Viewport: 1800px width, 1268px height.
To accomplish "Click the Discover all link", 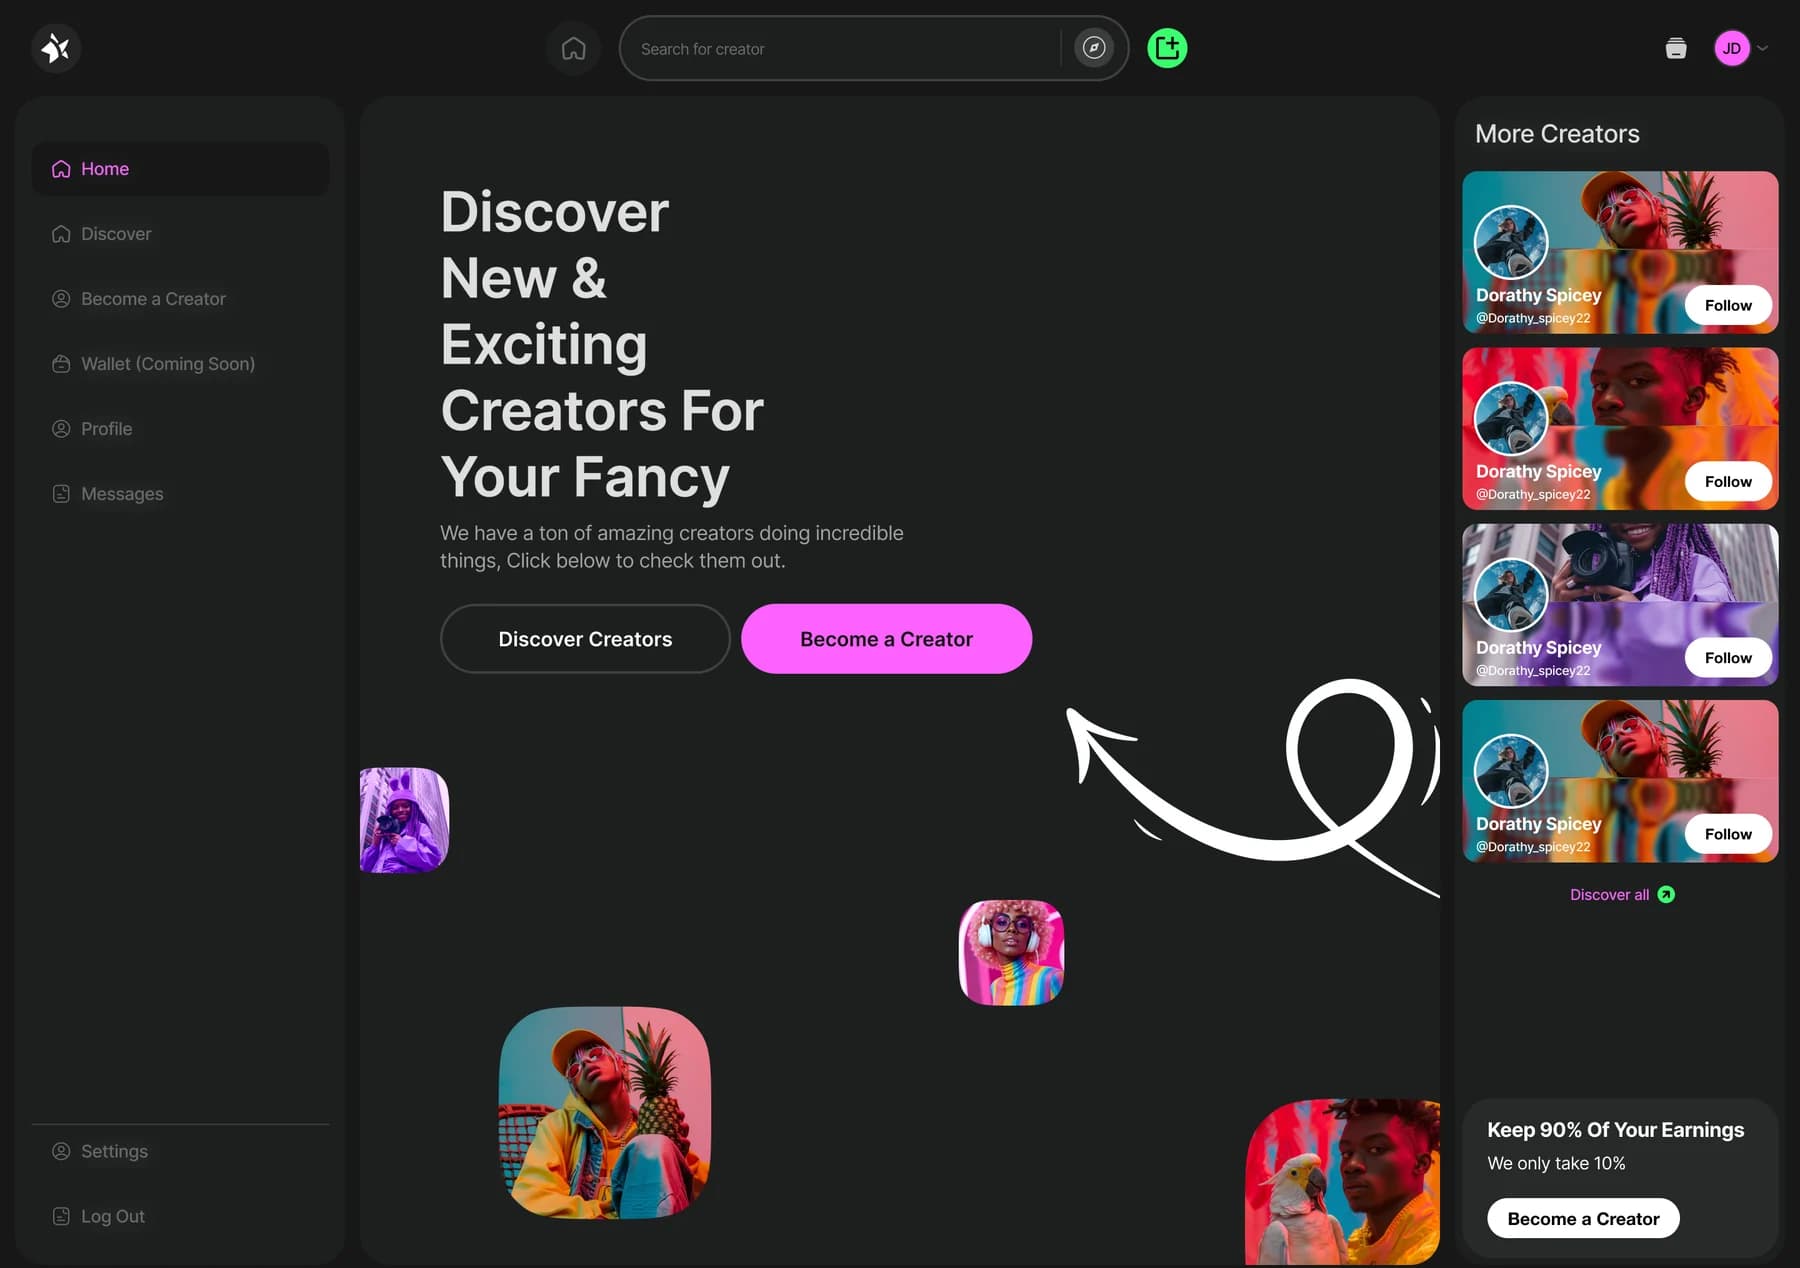I will 1609,895.
